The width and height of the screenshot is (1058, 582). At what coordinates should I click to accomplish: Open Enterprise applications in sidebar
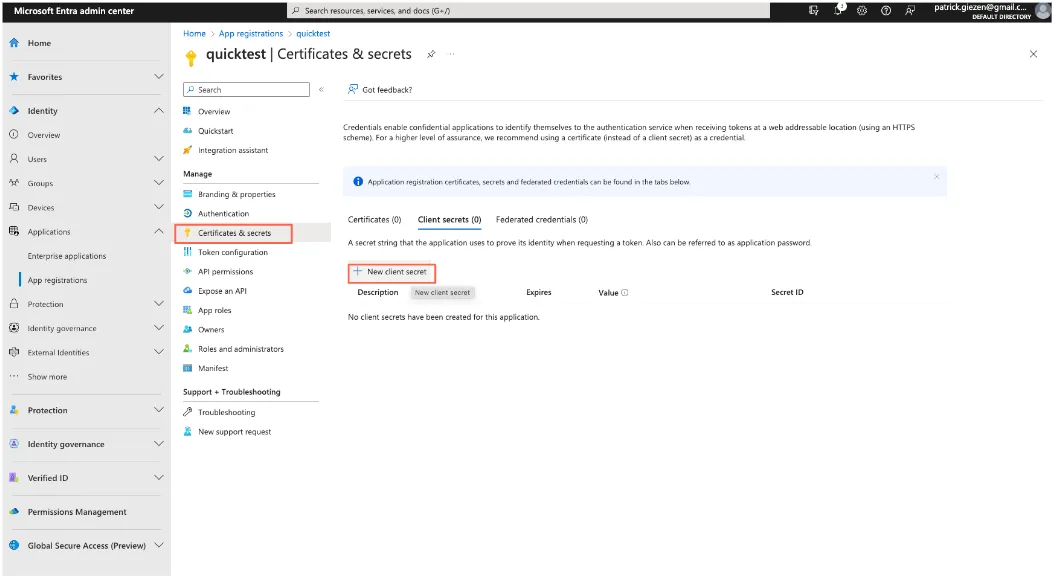click(x=67, y=256)
